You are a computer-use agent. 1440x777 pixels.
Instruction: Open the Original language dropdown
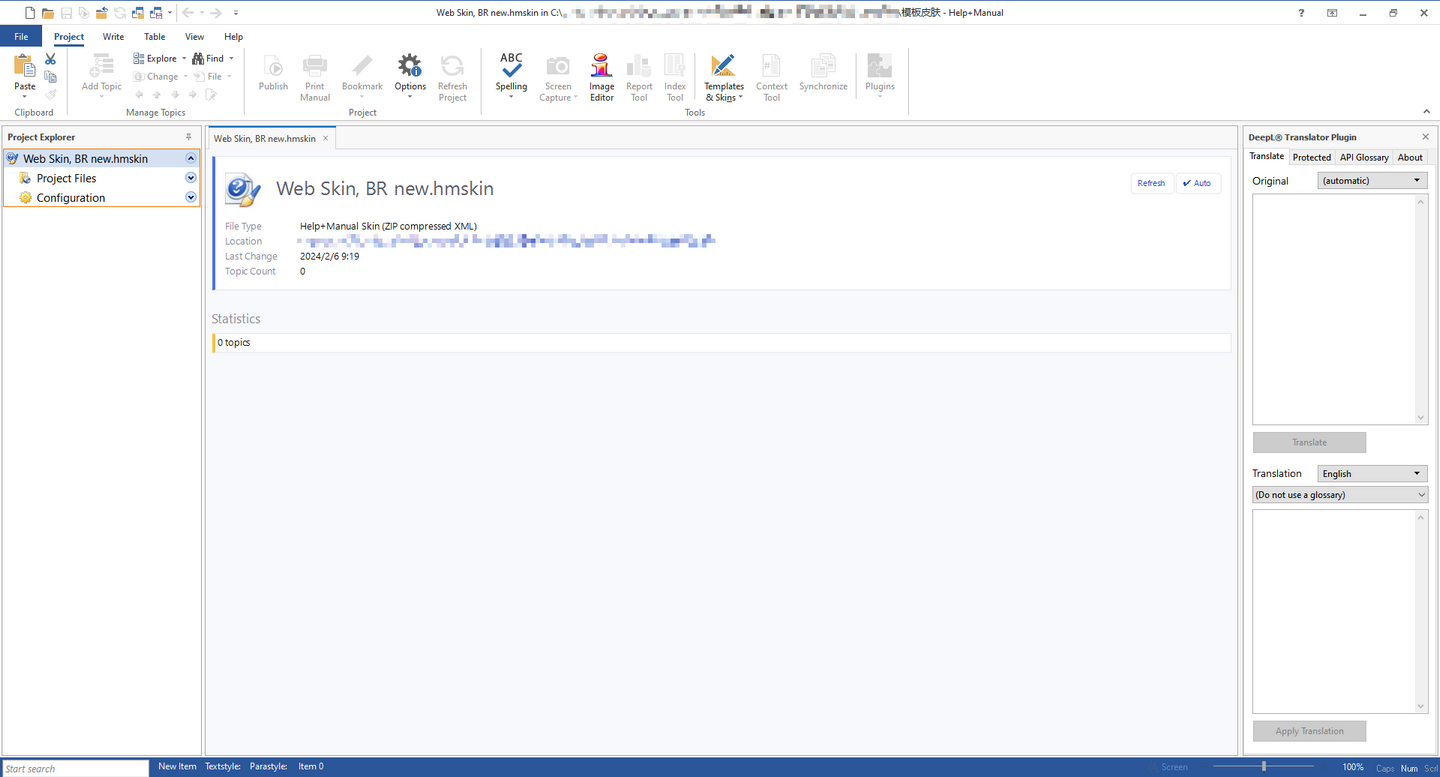click(x=1372, y=181)
